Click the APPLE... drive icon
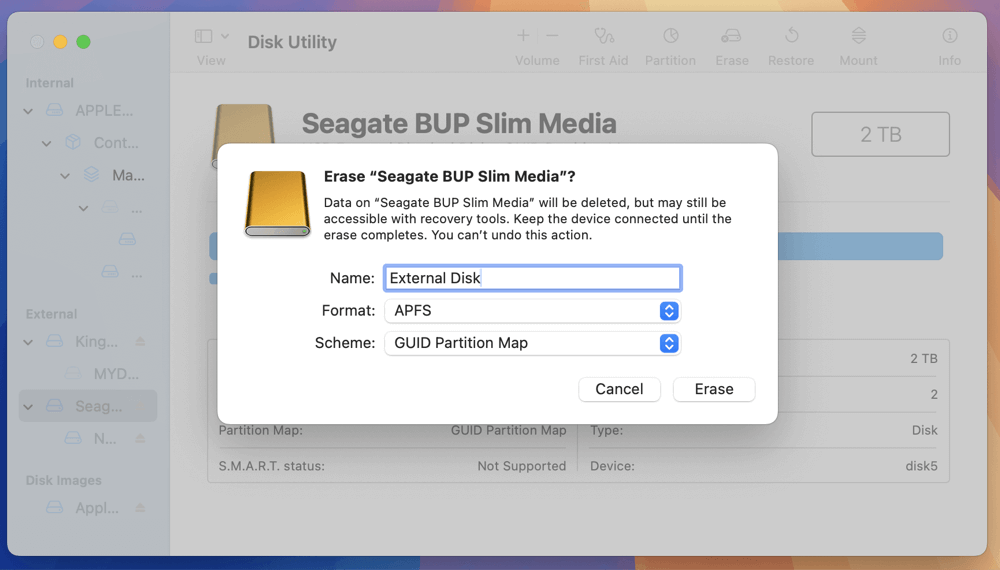Viewport: 1000px width, 570px height. (55, 111)
